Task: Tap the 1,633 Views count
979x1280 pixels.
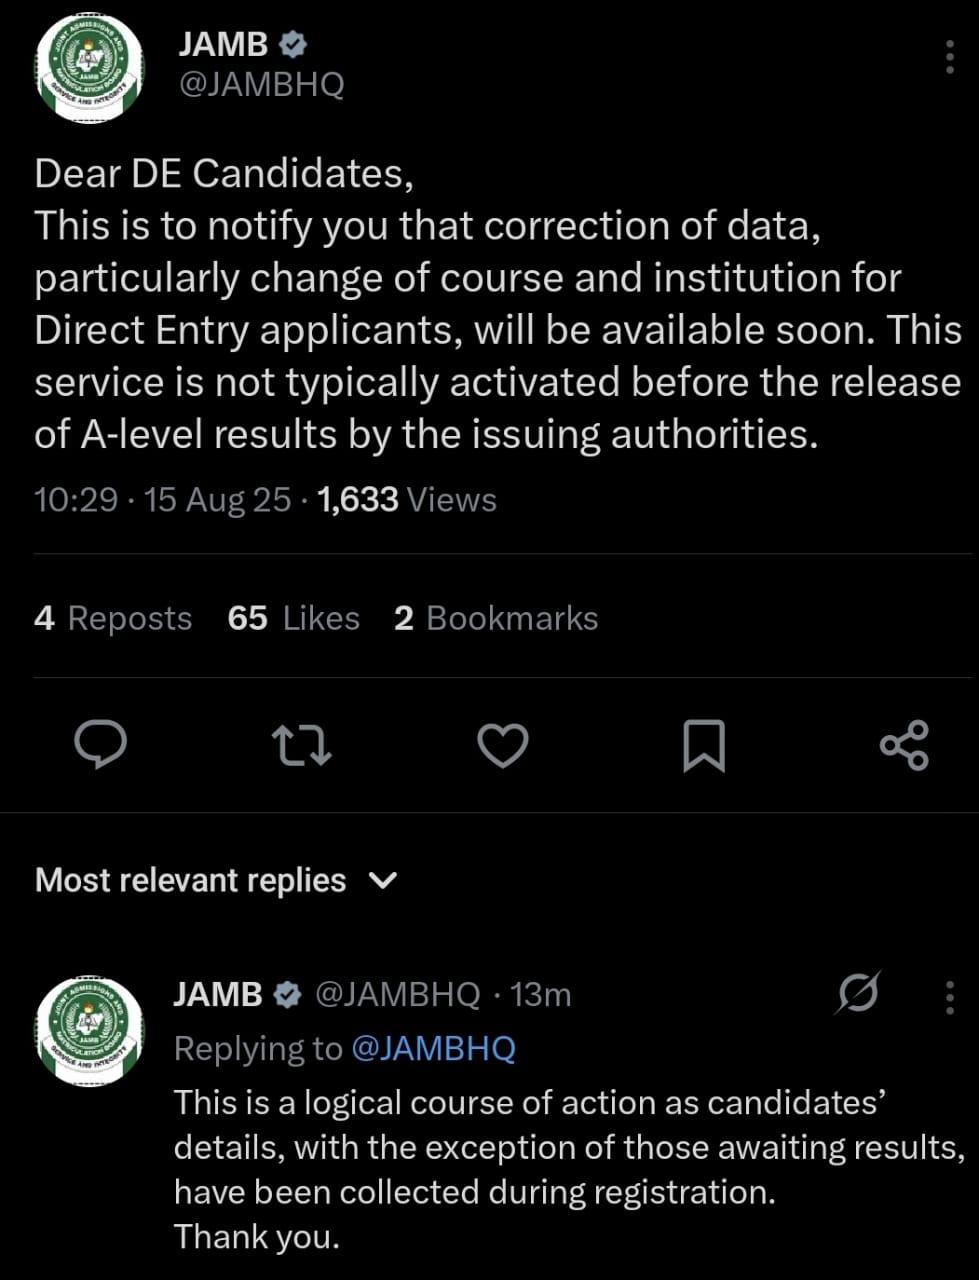Action: (406, 499)
